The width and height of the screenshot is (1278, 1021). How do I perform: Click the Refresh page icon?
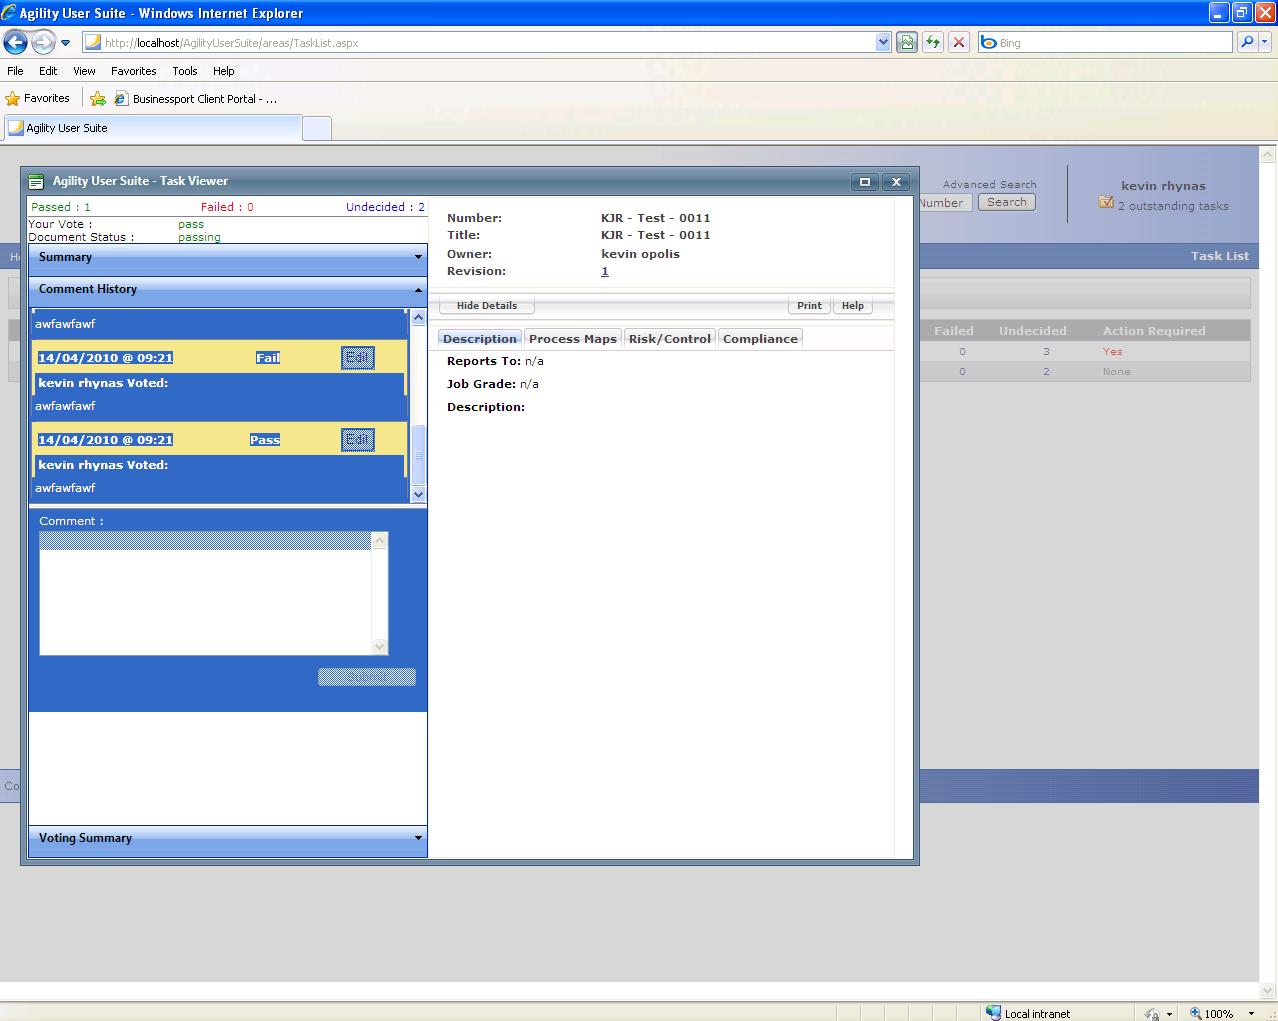[933, 43]
